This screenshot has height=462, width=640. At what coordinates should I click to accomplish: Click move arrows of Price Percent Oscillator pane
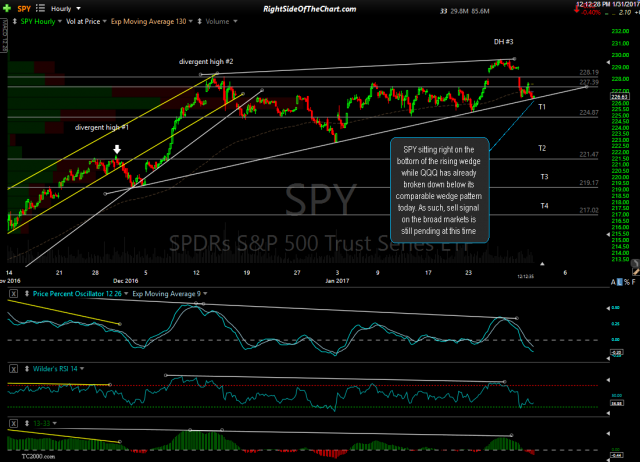click(x=27, y=293)
